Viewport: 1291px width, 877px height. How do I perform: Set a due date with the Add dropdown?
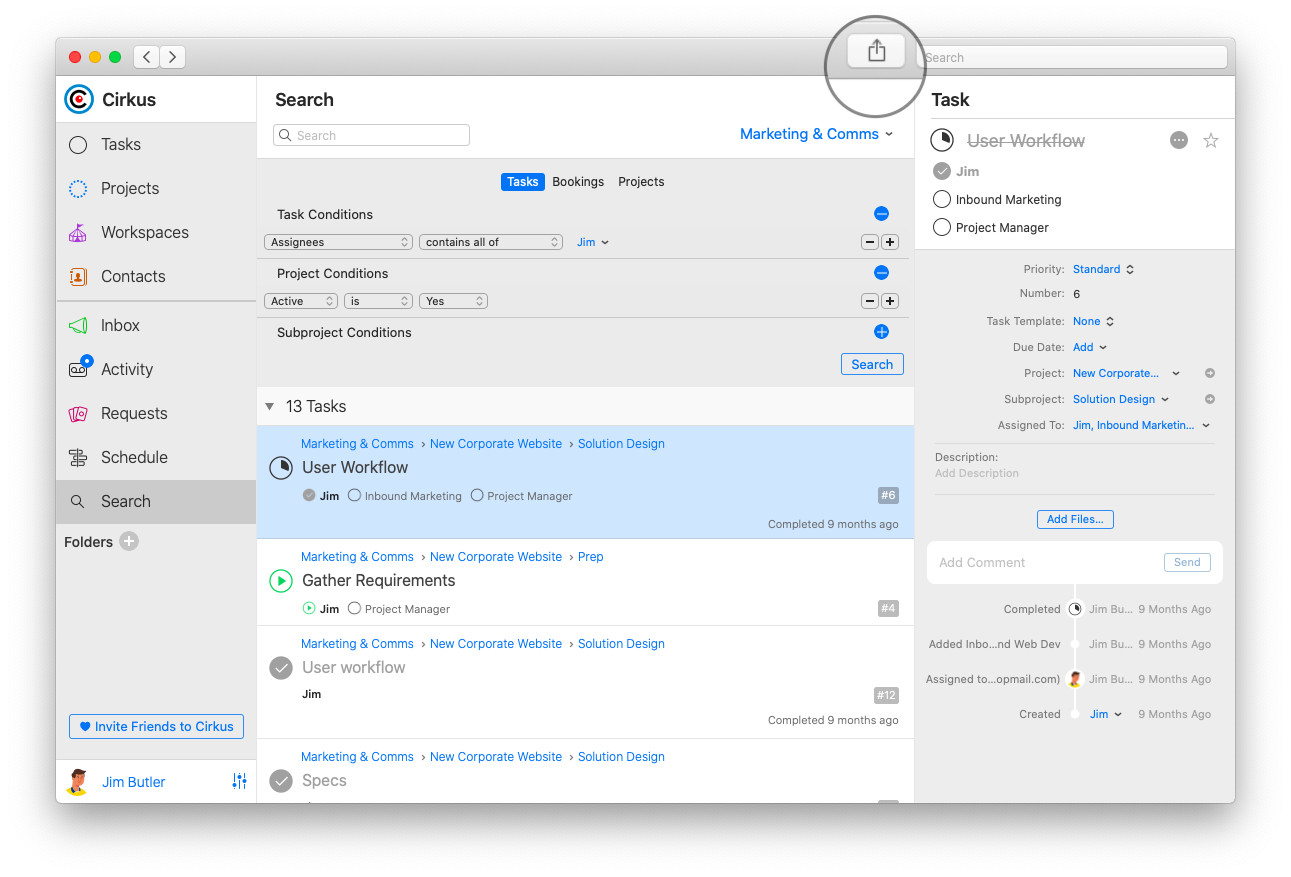coord(1090,347)
